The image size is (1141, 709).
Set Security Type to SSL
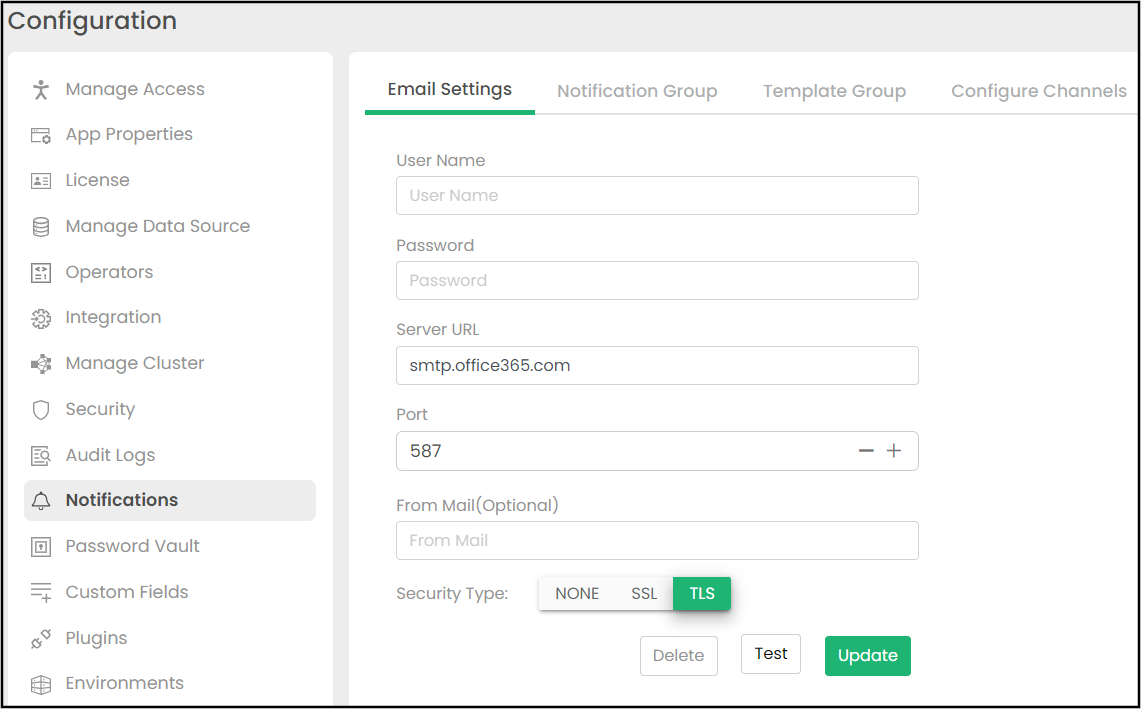pyautogui.click(x=644, y=593)
